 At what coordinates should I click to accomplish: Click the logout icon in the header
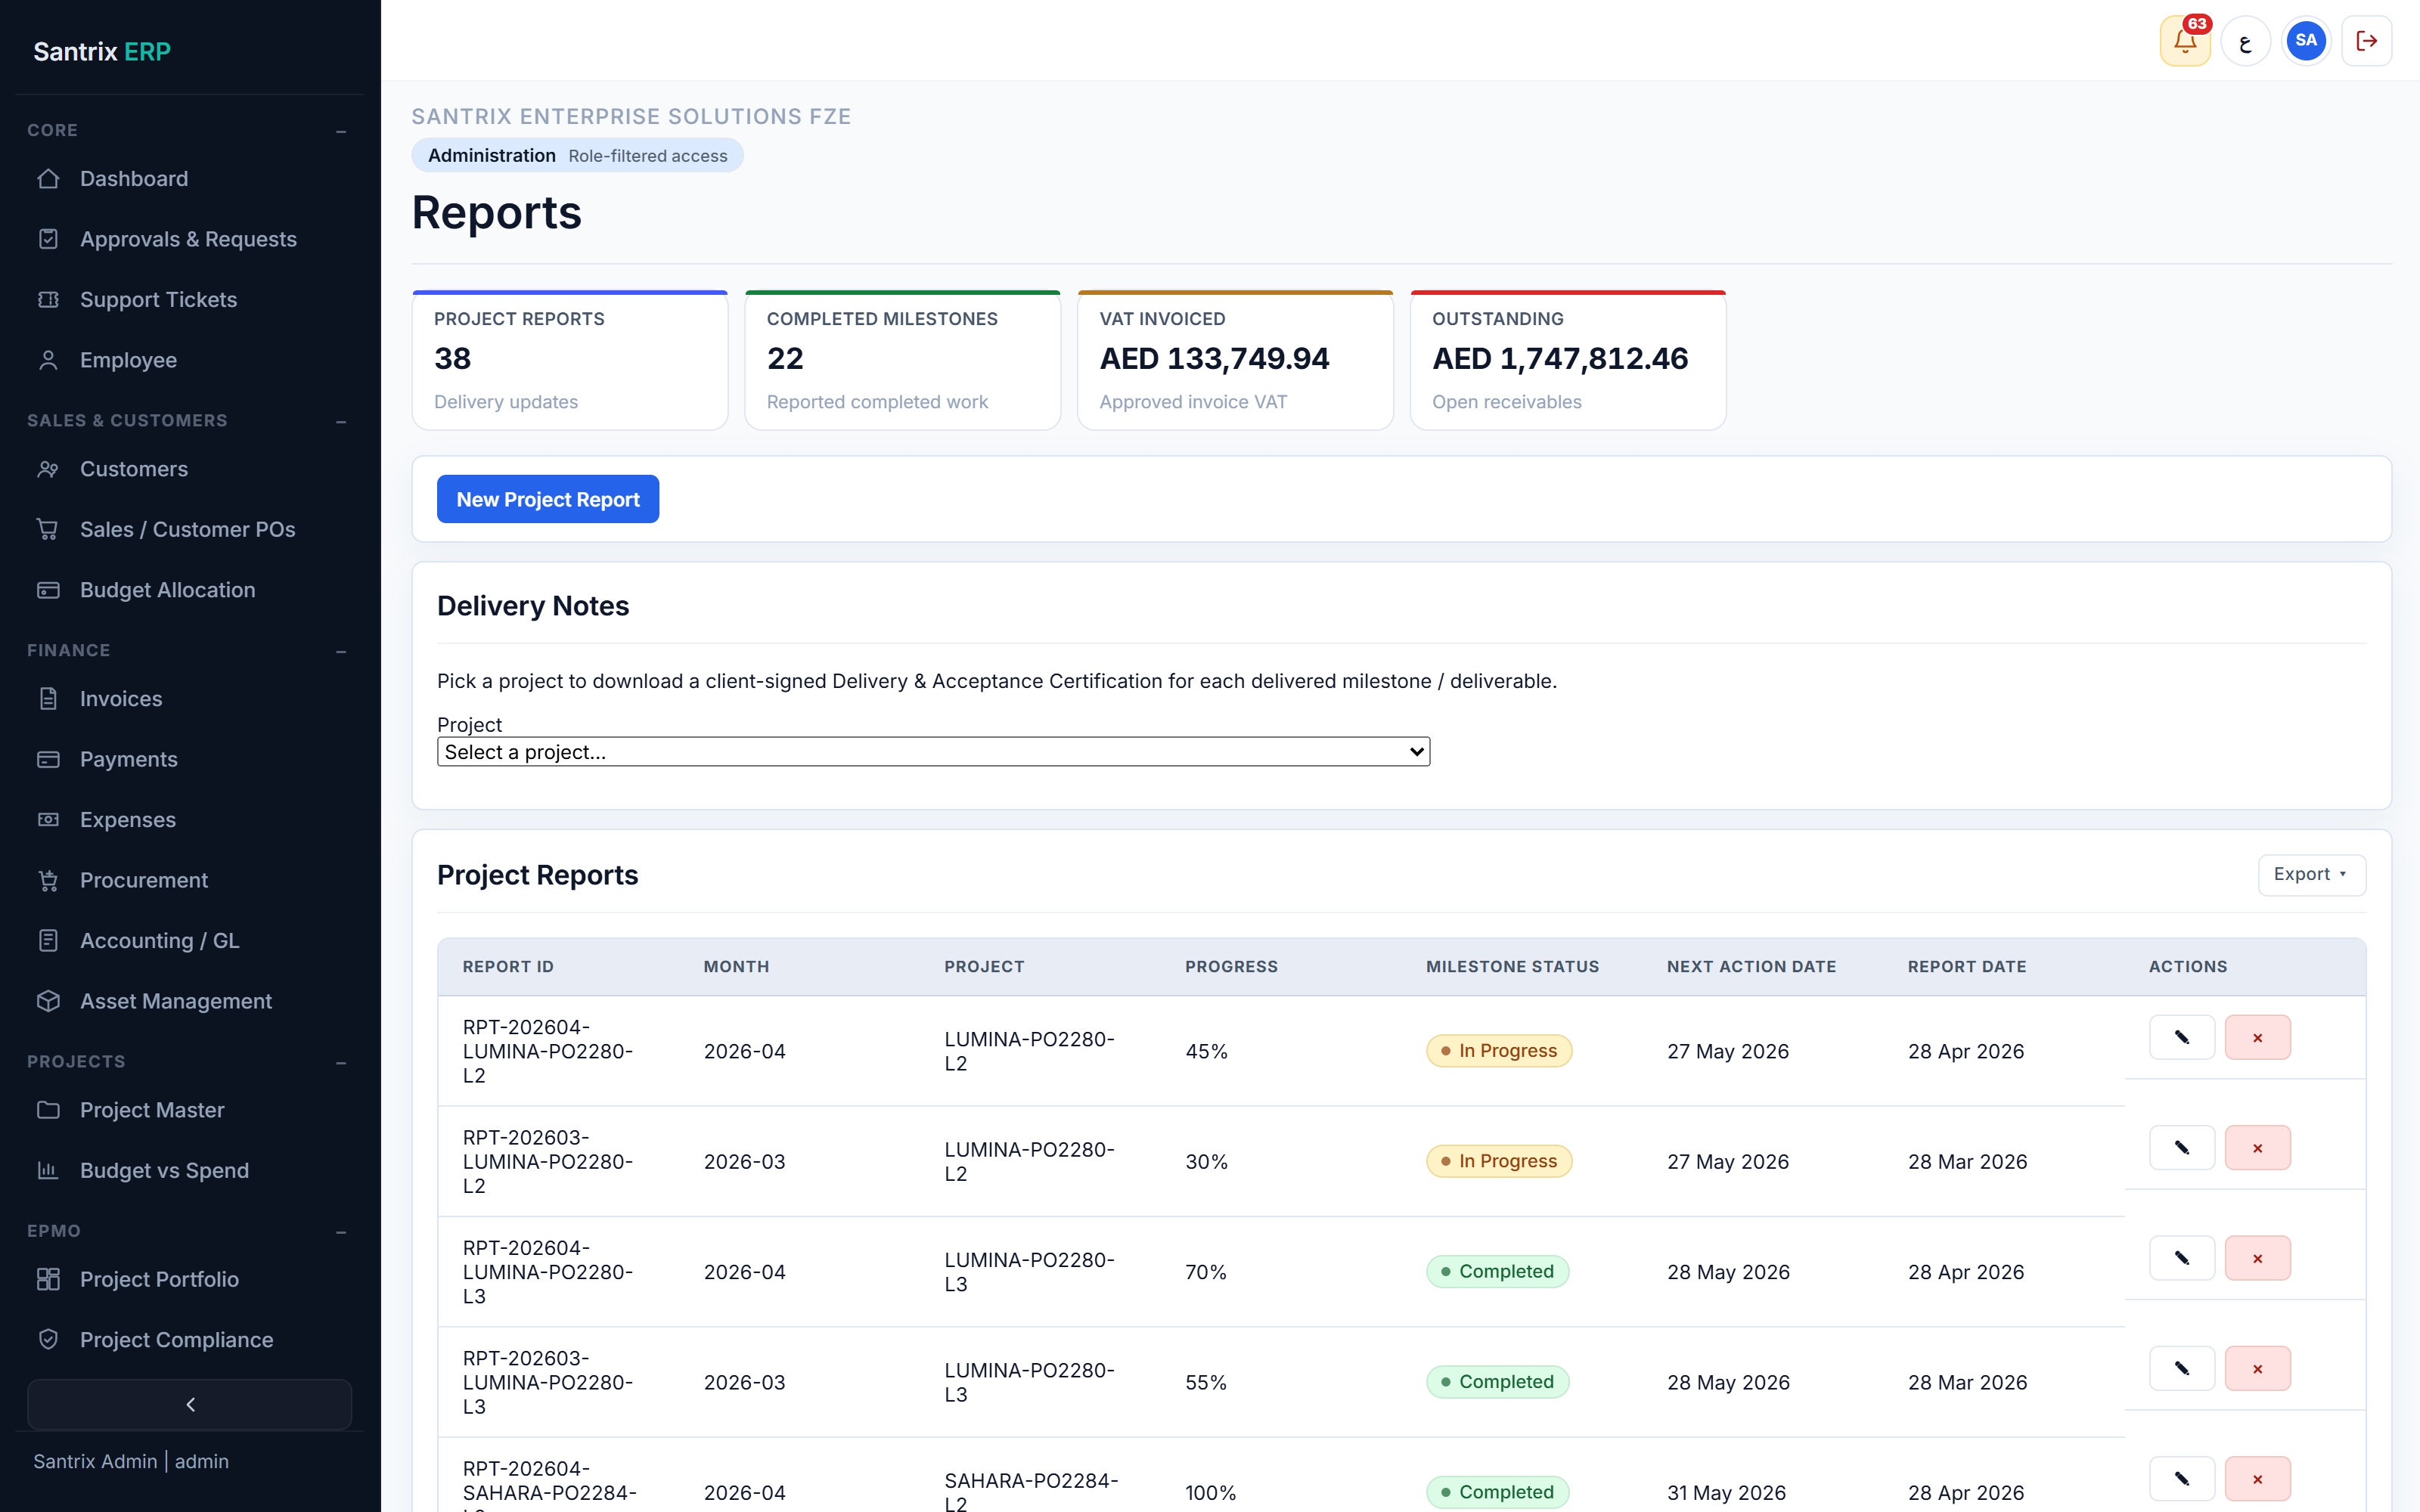(x=2367, y=41)
